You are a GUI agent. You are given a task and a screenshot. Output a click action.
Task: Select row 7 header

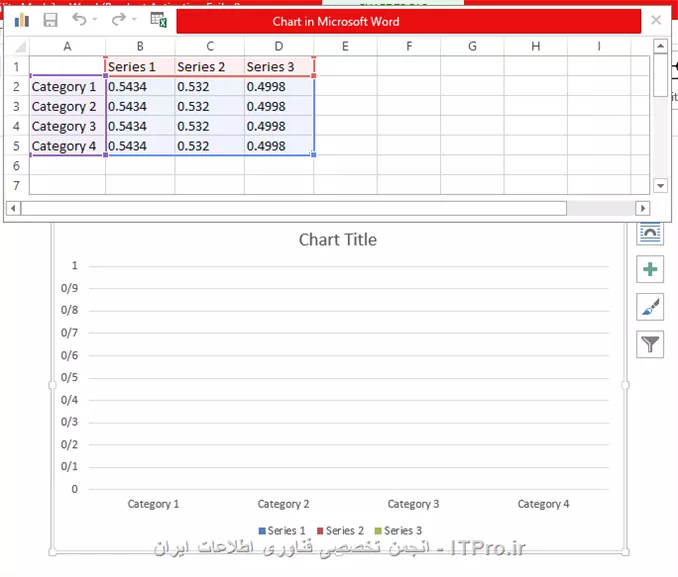click(16, 186)
